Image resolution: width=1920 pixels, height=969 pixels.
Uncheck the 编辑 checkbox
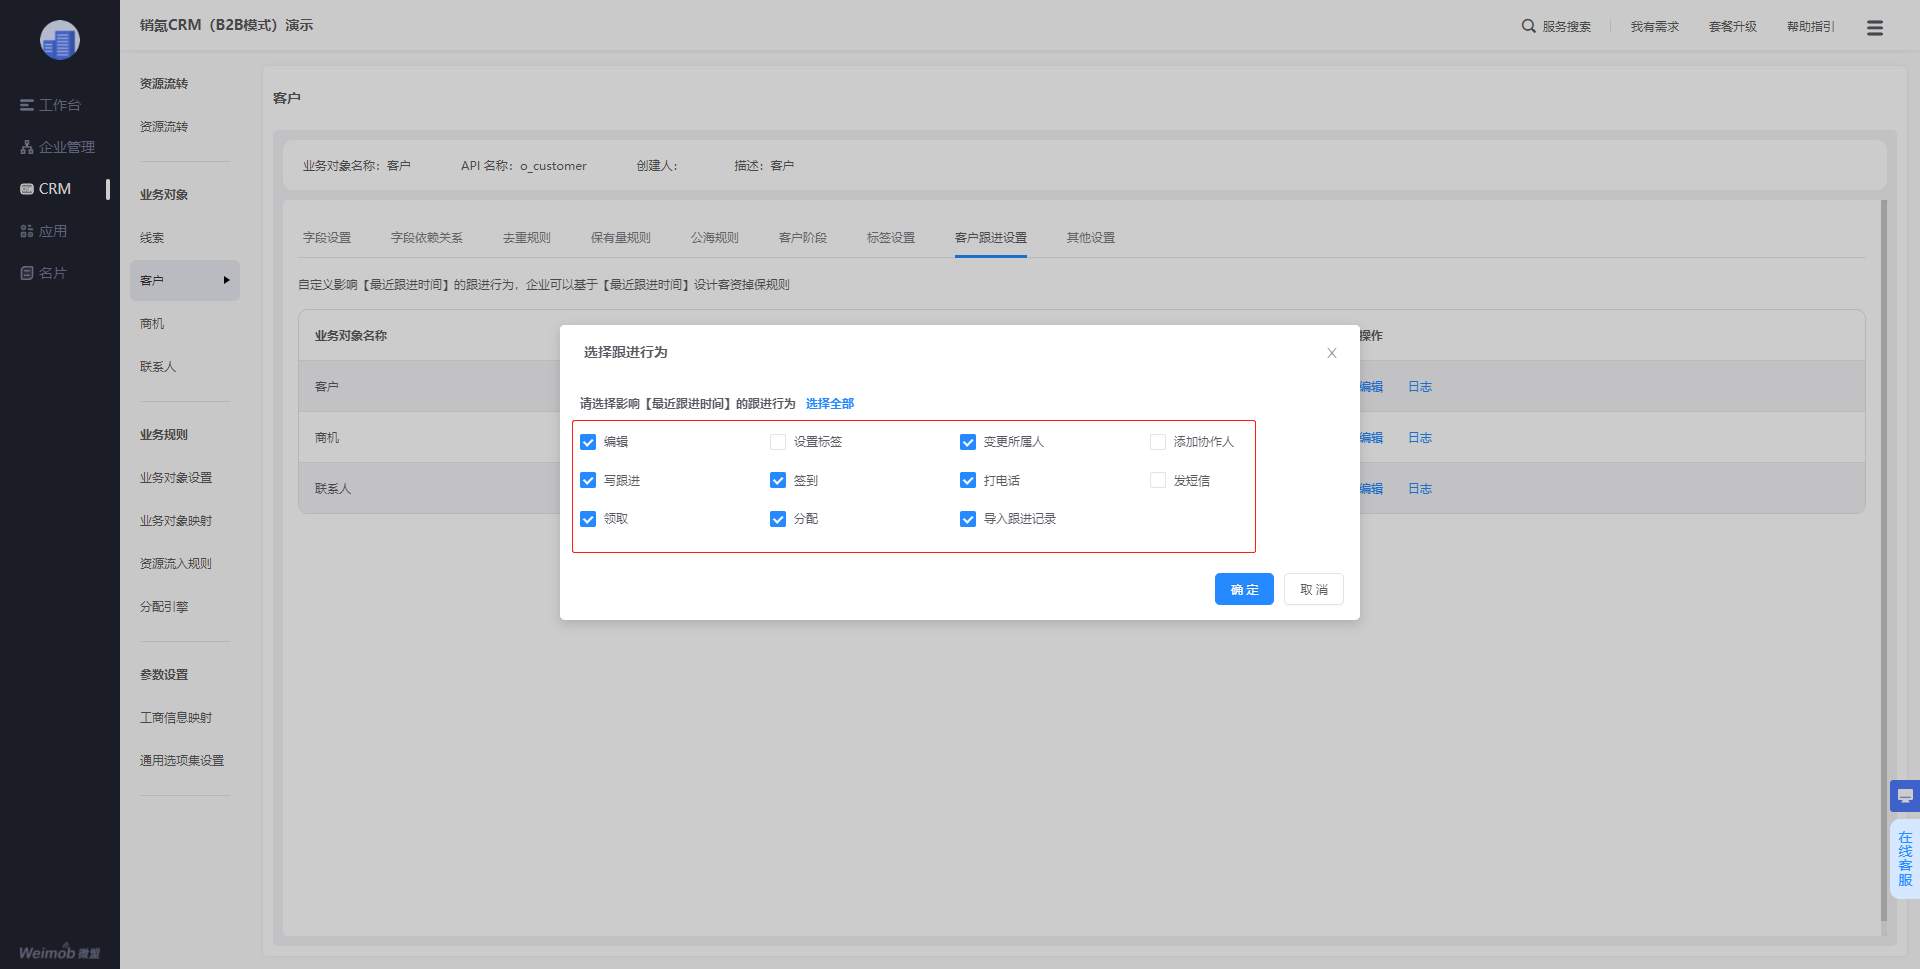pyautogui.click(x=588, y=442)
